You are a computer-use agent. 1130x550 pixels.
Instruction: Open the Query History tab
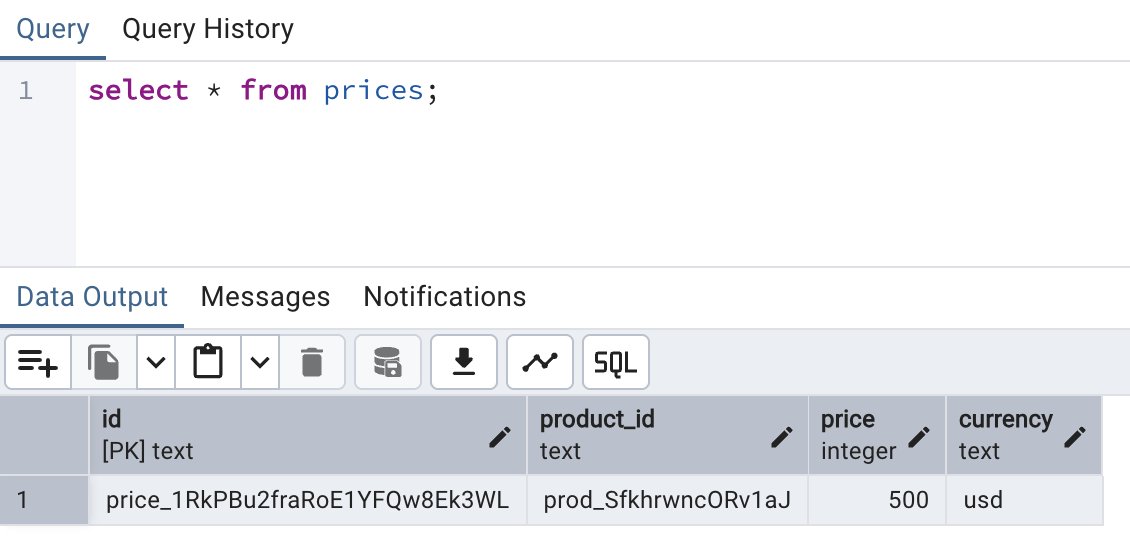208,30
